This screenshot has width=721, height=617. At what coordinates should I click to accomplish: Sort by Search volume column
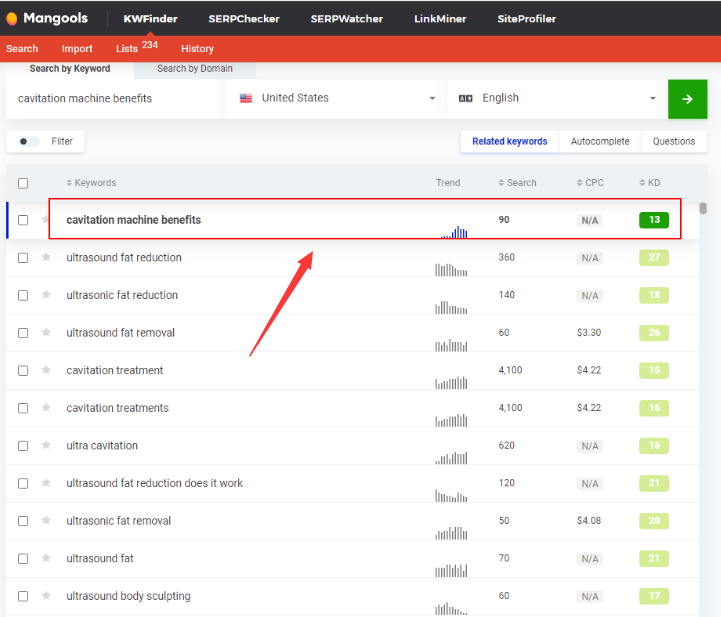pyautogui.click(x=517, y=183)
